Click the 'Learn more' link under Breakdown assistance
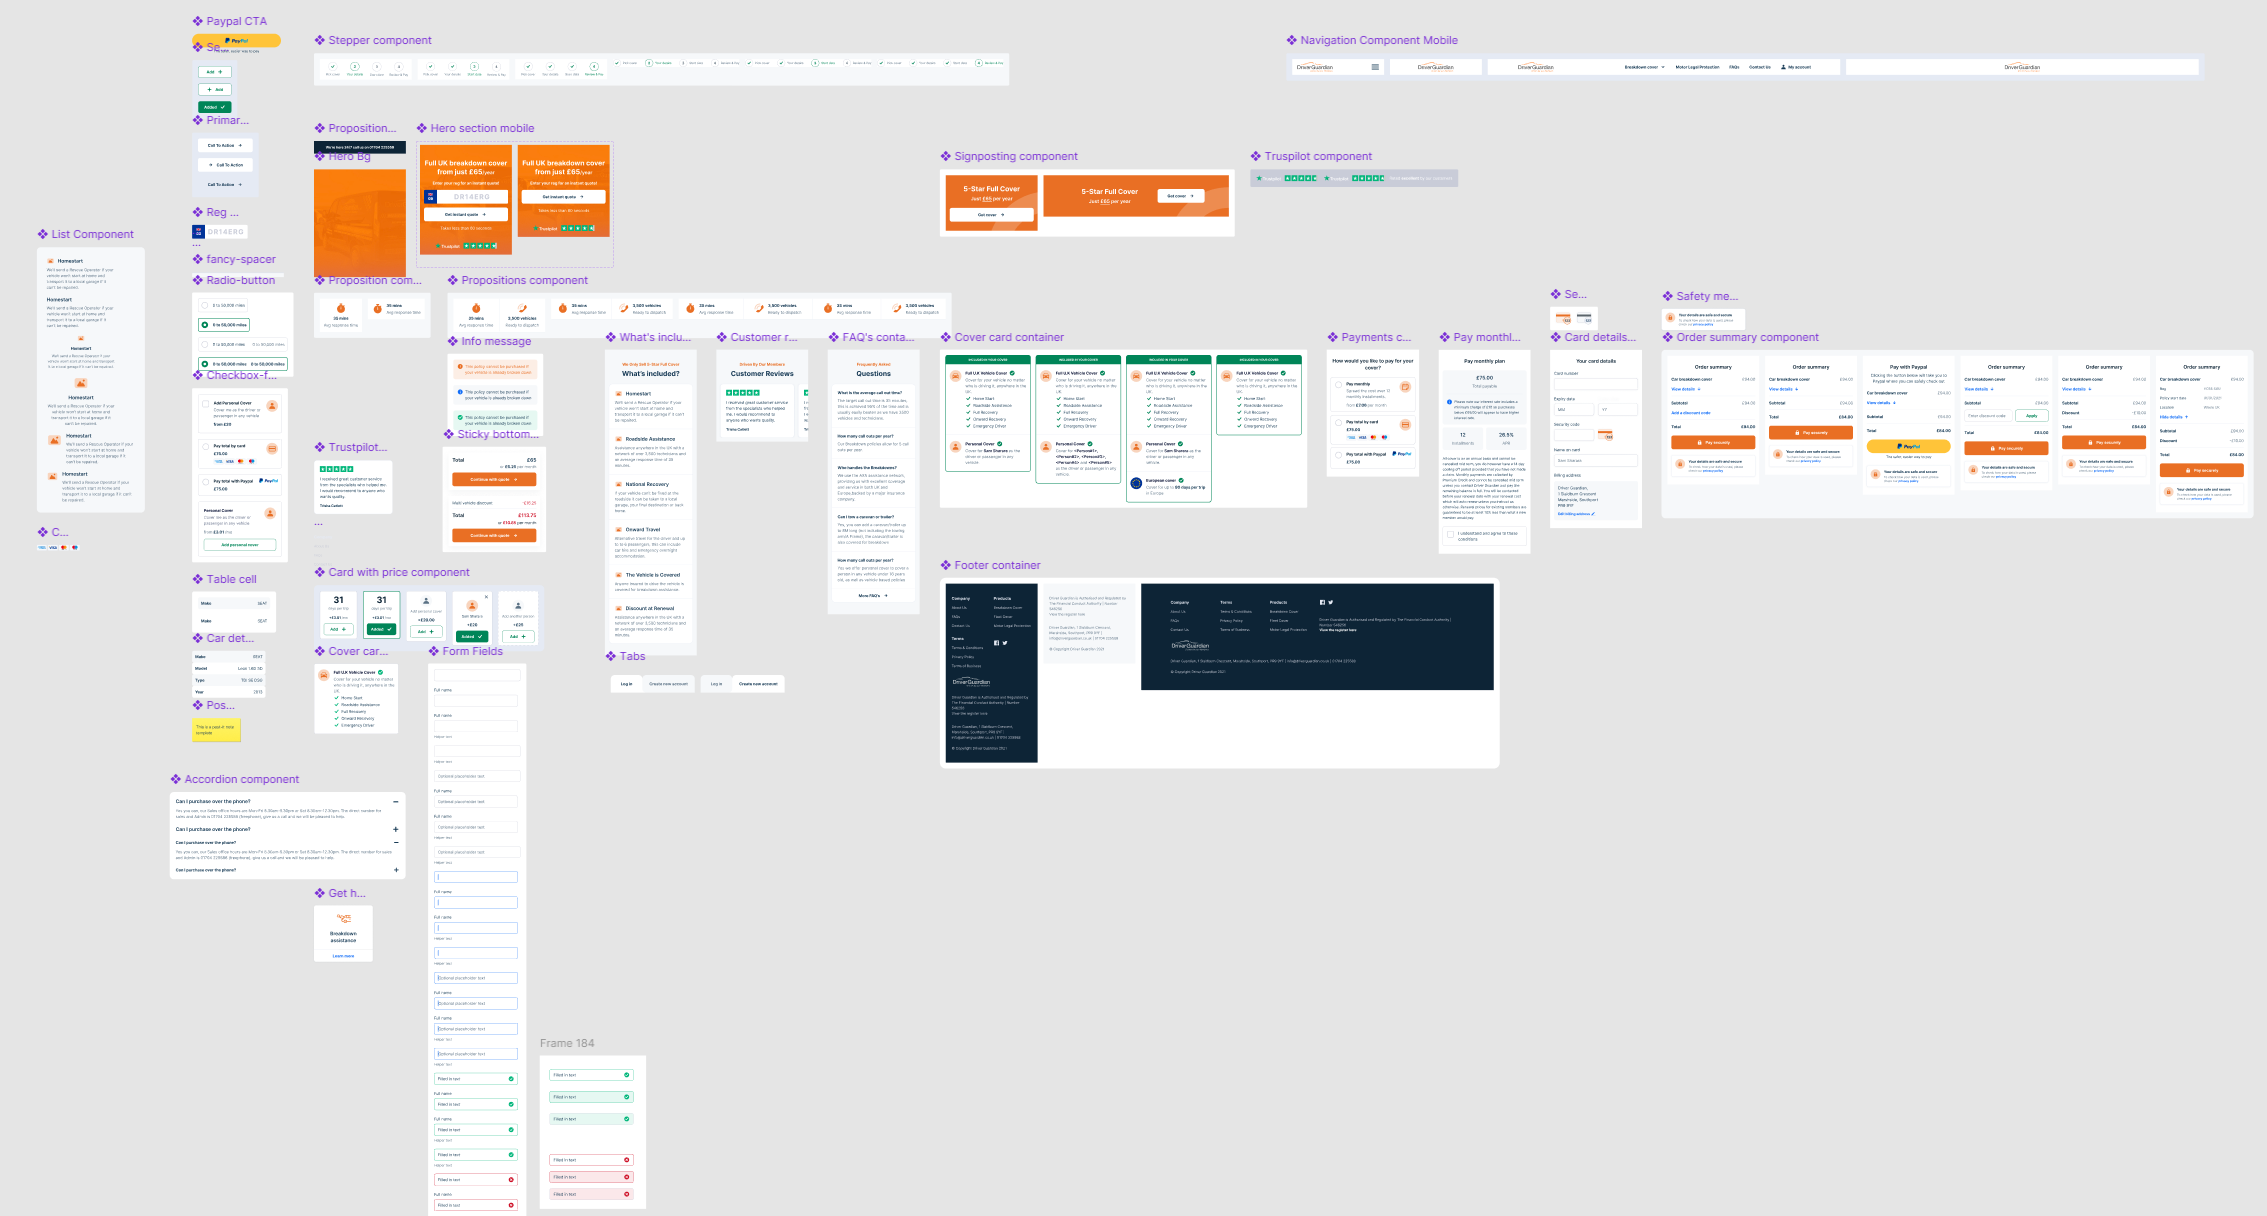The image size is (2267, 1216). [343, 956]
